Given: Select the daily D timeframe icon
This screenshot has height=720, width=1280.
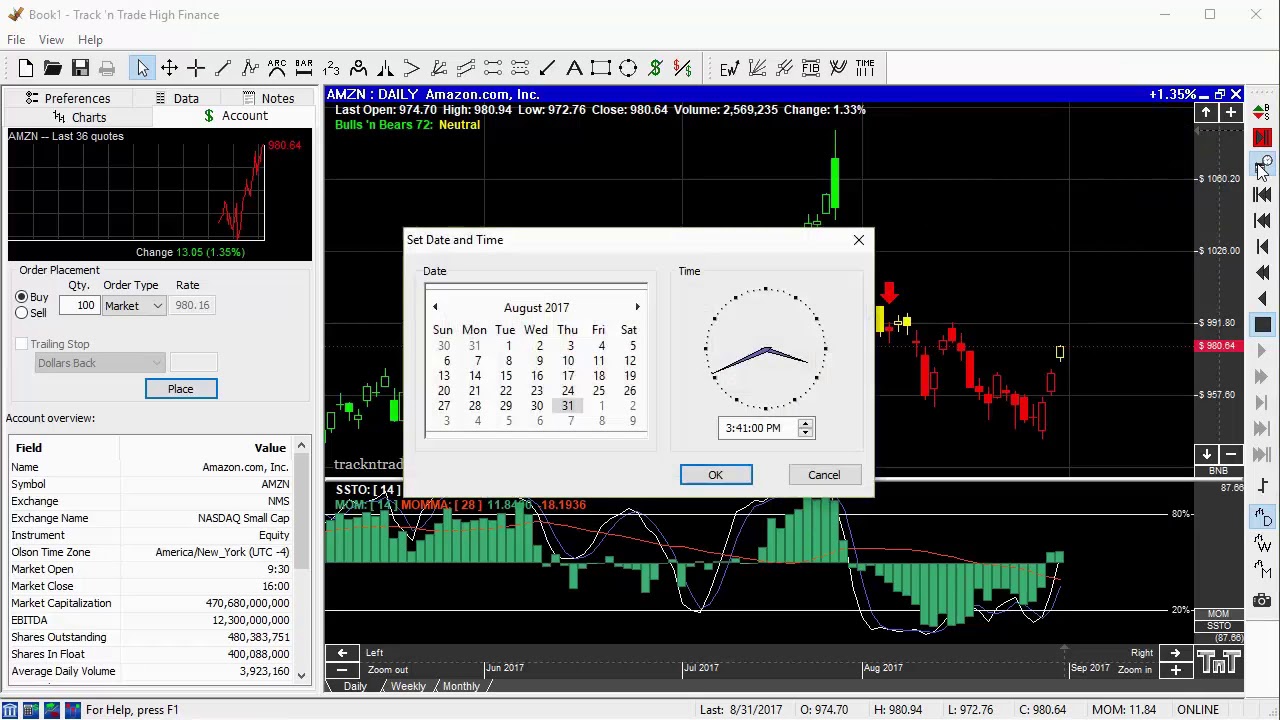Looking at the screenshot, I should pyautogui.click(x=1263, y=517).
